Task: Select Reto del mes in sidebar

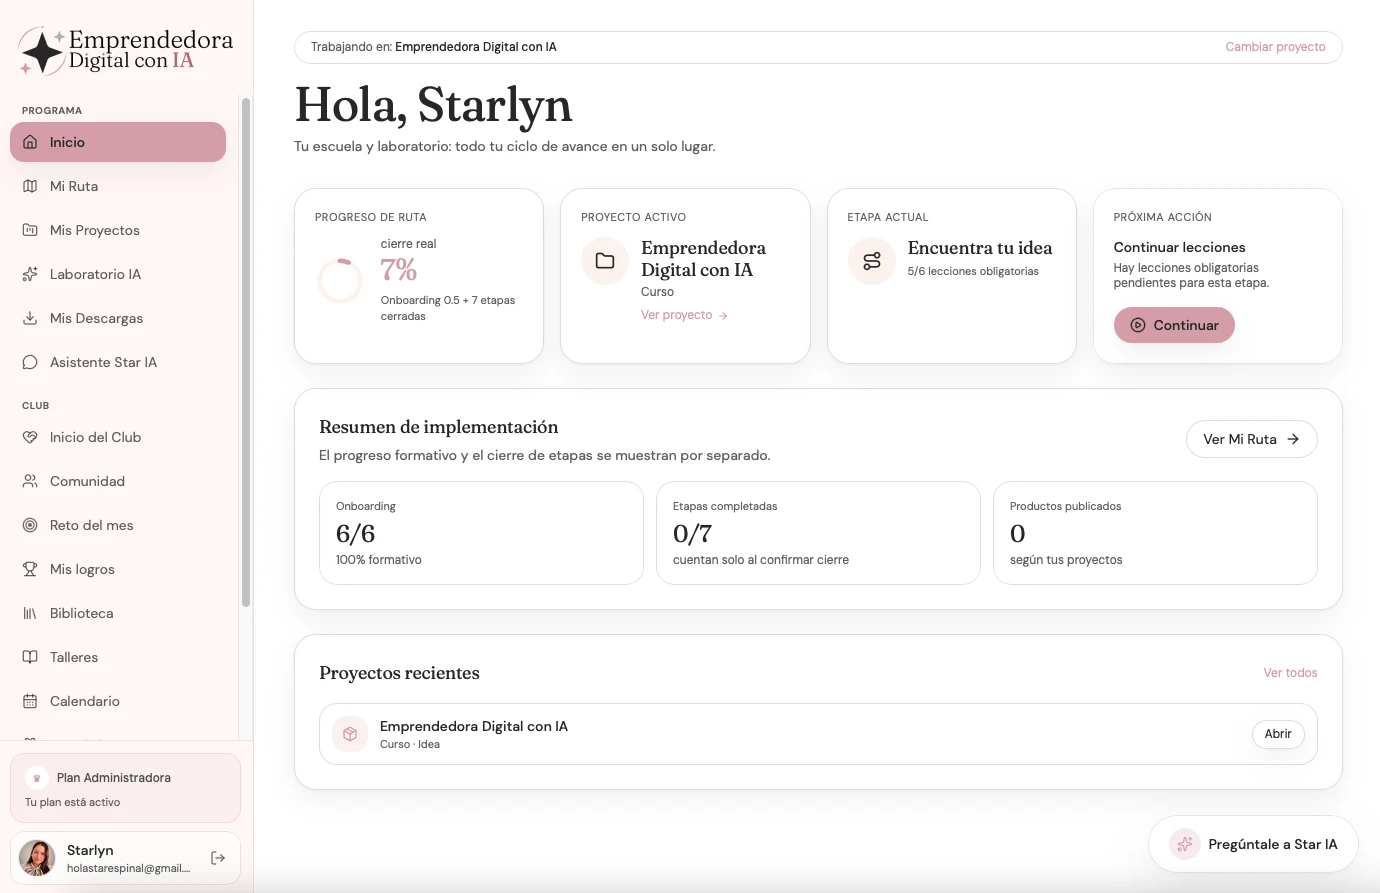Action: (x=118, y=525)
